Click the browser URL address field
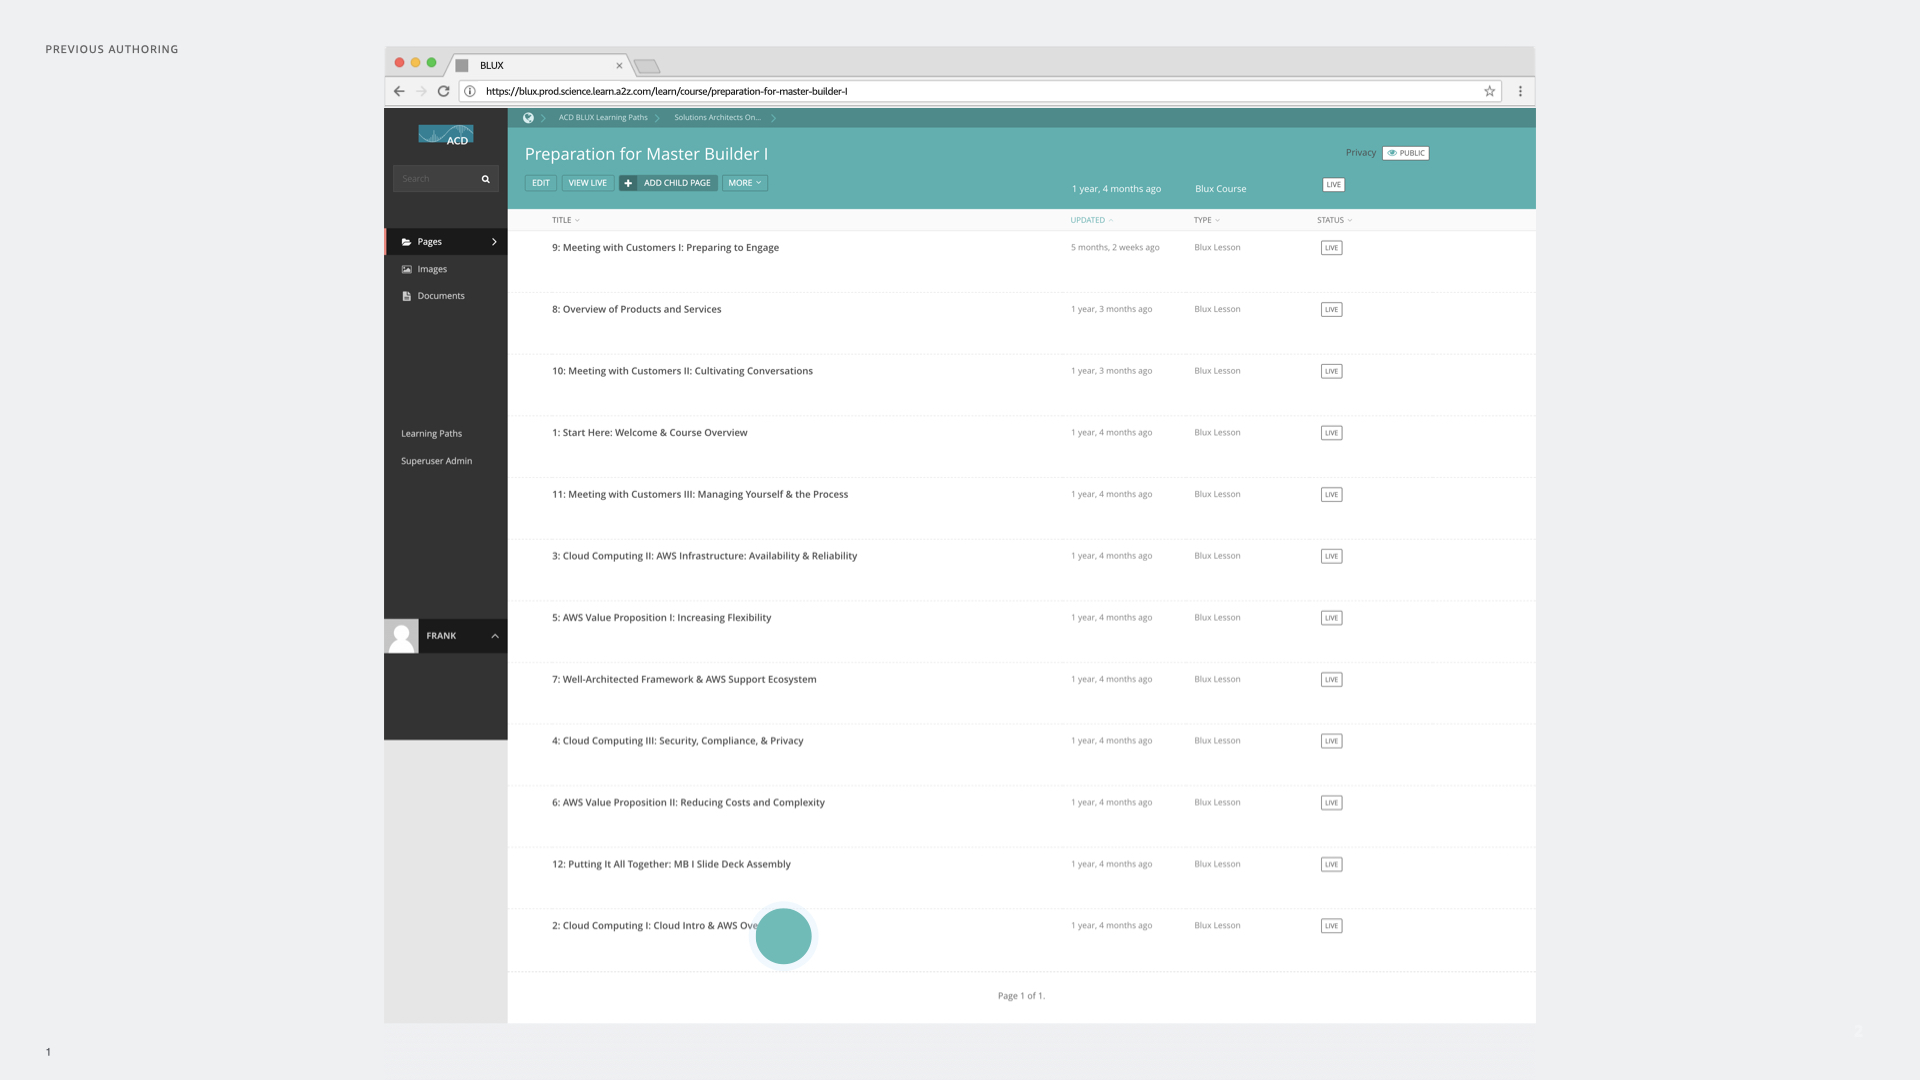This screenshot has height=1080, width=1920. pos(980,91)
